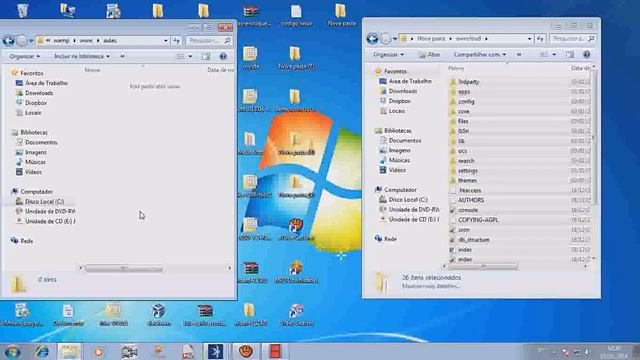
Task: Open address bar history dropdown in aulas window
Action: (166, 40)
